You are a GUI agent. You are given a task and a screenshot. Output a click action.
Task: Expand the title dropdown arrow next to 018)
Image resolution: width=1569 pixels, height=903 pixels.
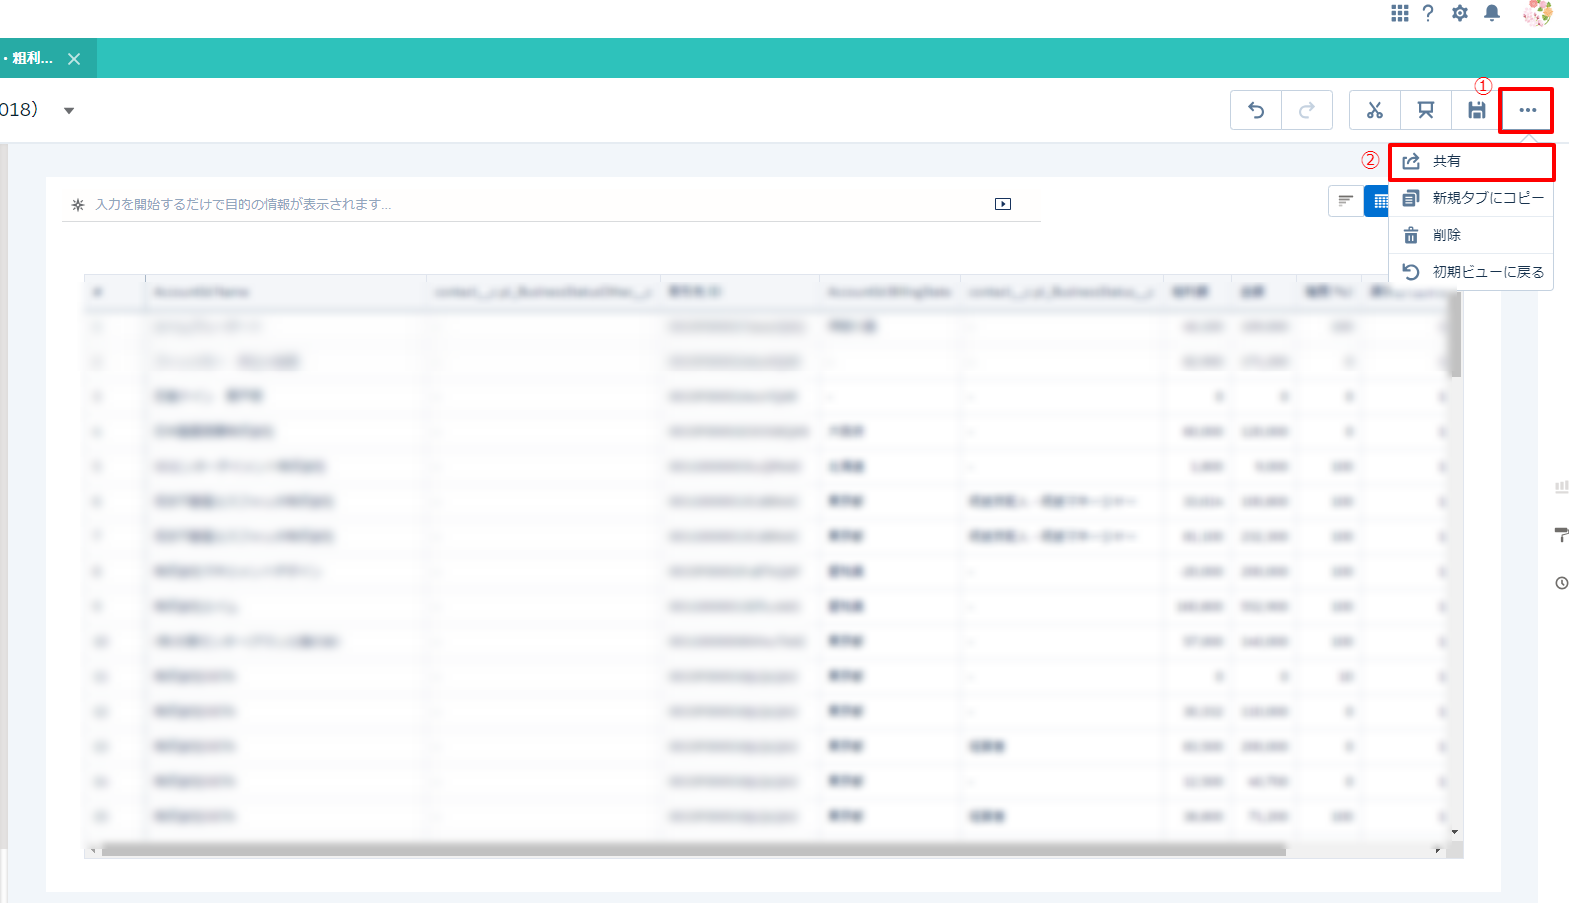[x=69, y=111]
